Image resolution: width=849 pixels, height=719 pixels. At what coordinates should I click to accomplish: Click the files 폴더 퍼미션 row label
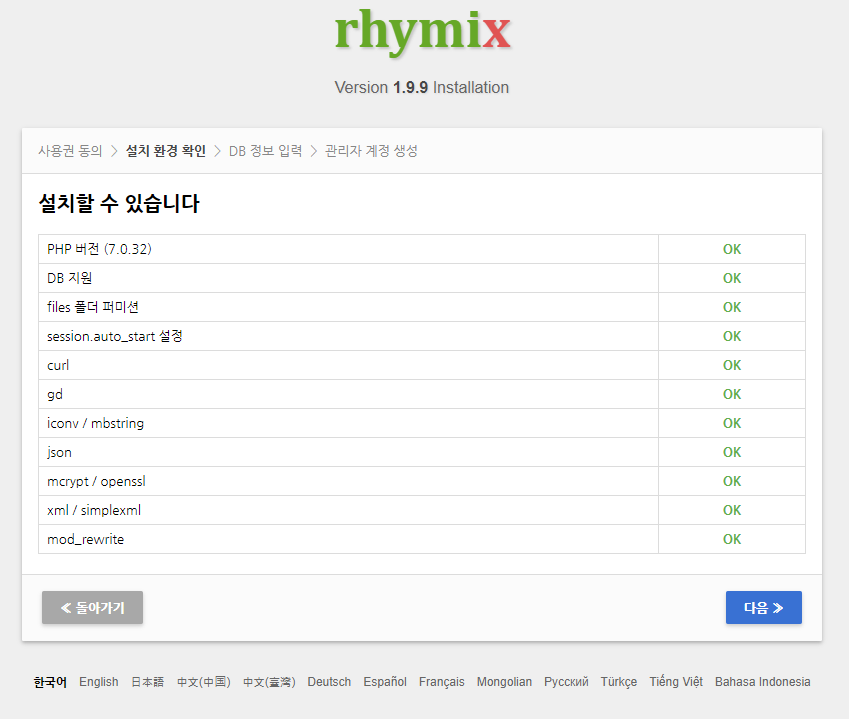[x=93, y=307]
